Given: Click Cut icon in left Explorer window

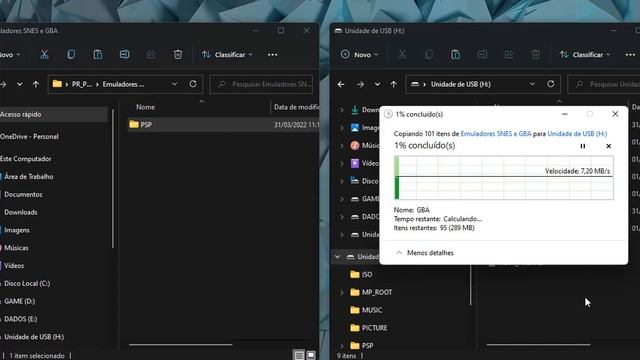Looking at the screenshot, I should tap(44, 55).
